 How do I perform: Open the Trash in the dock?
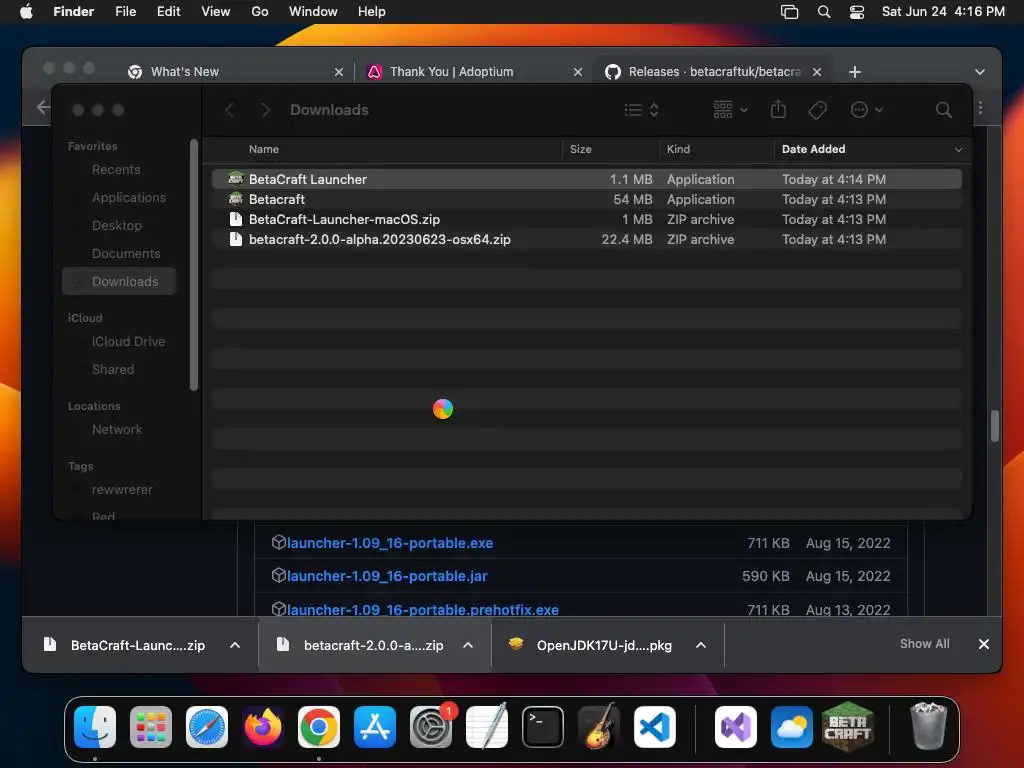928,727
